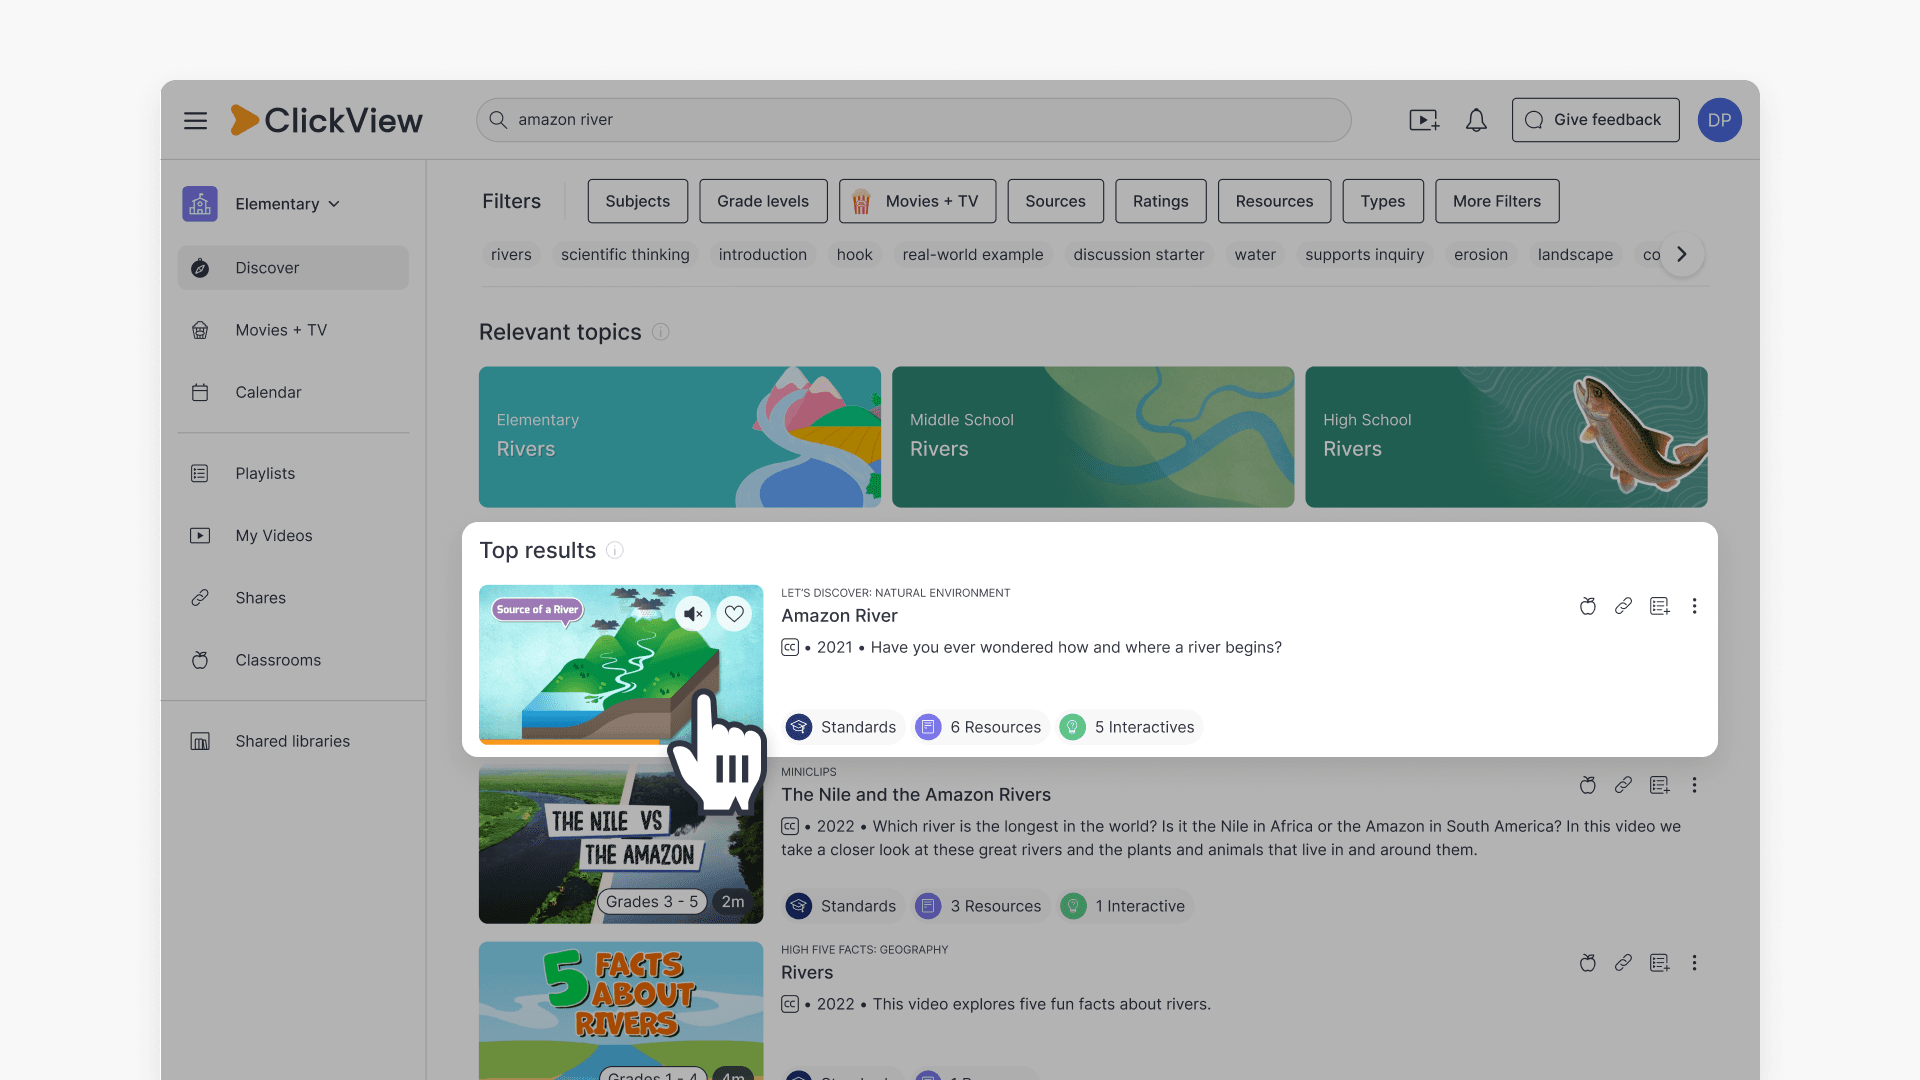This screenshot has height=1080, width=1920.
Task: Click apple icon for the Rivers video
Action: (x=1587, y=963)
